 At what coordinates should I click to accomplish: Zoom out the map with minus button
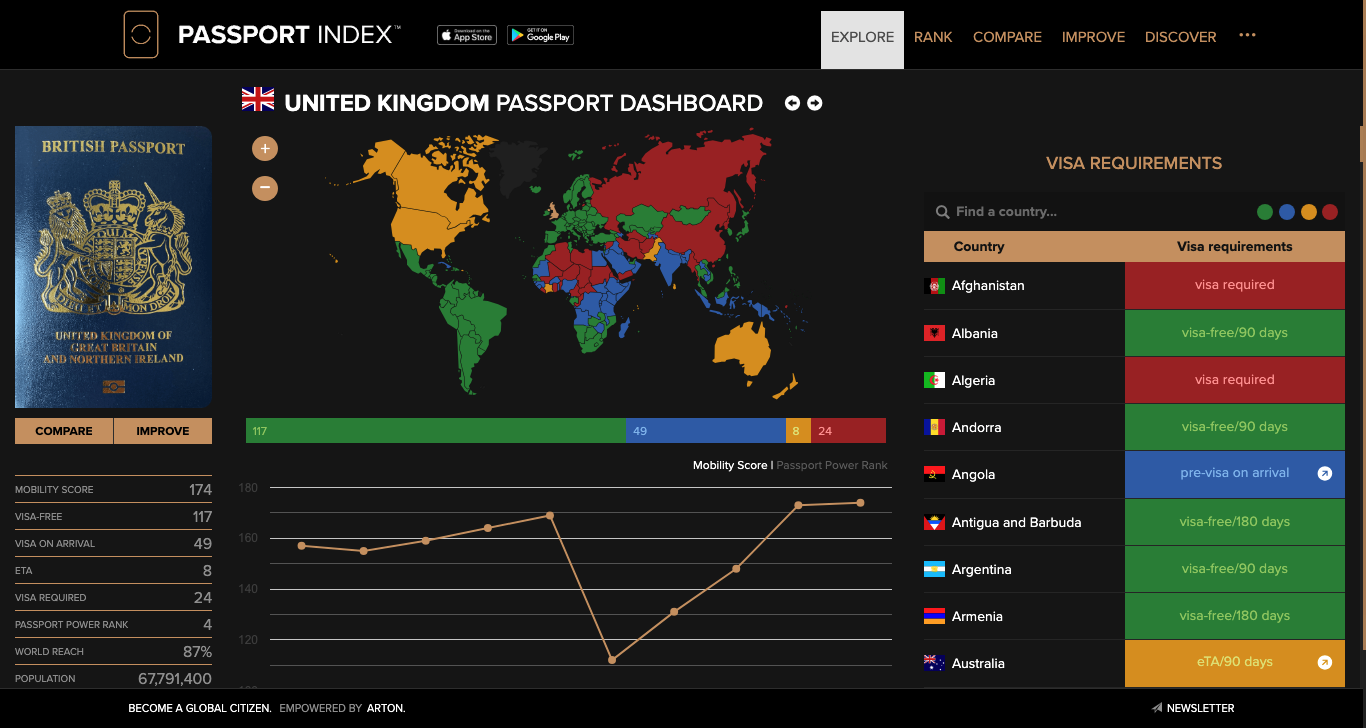coord(265,187)
